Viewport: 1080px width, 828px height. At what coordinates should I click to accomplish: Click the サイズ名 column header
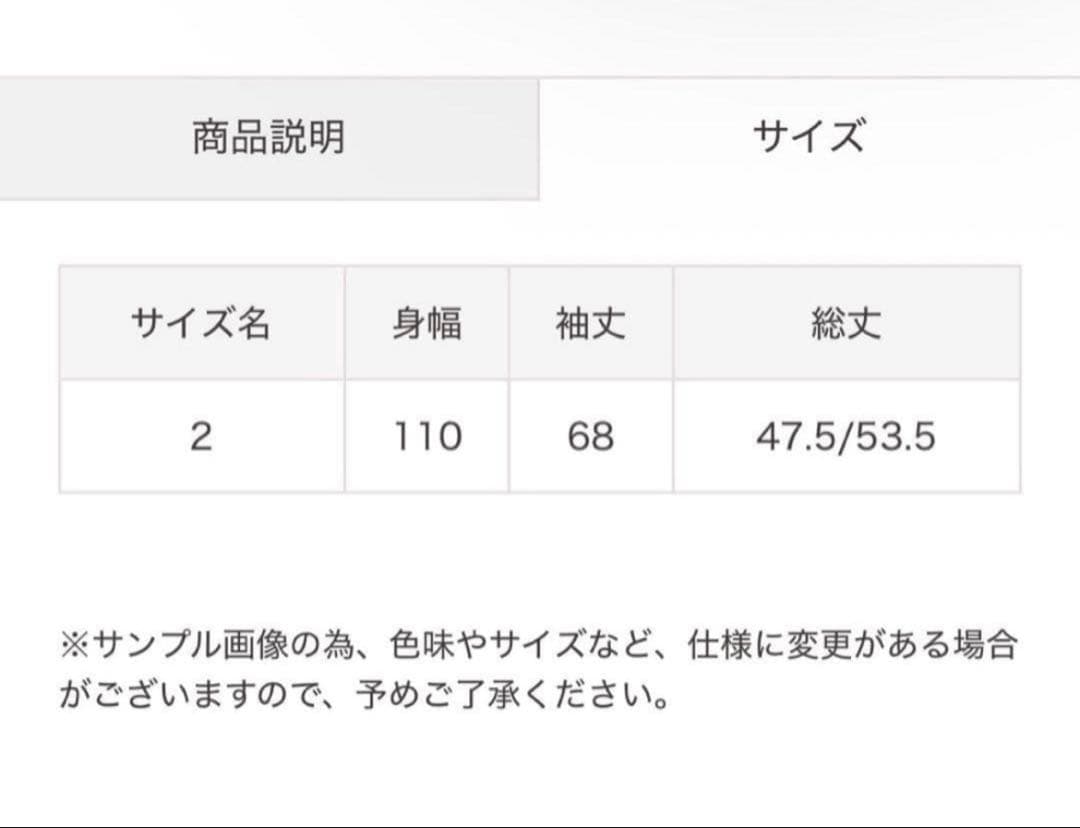(202, 323)
